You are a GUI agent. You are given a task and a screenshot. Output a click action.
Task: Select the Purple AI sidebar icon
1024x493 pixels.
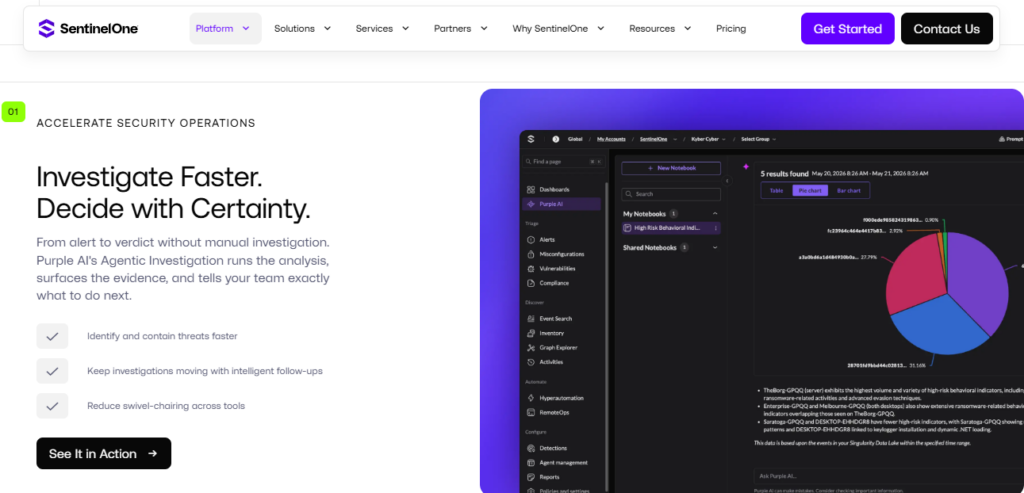pyautogui.click(x=531, y=204)
